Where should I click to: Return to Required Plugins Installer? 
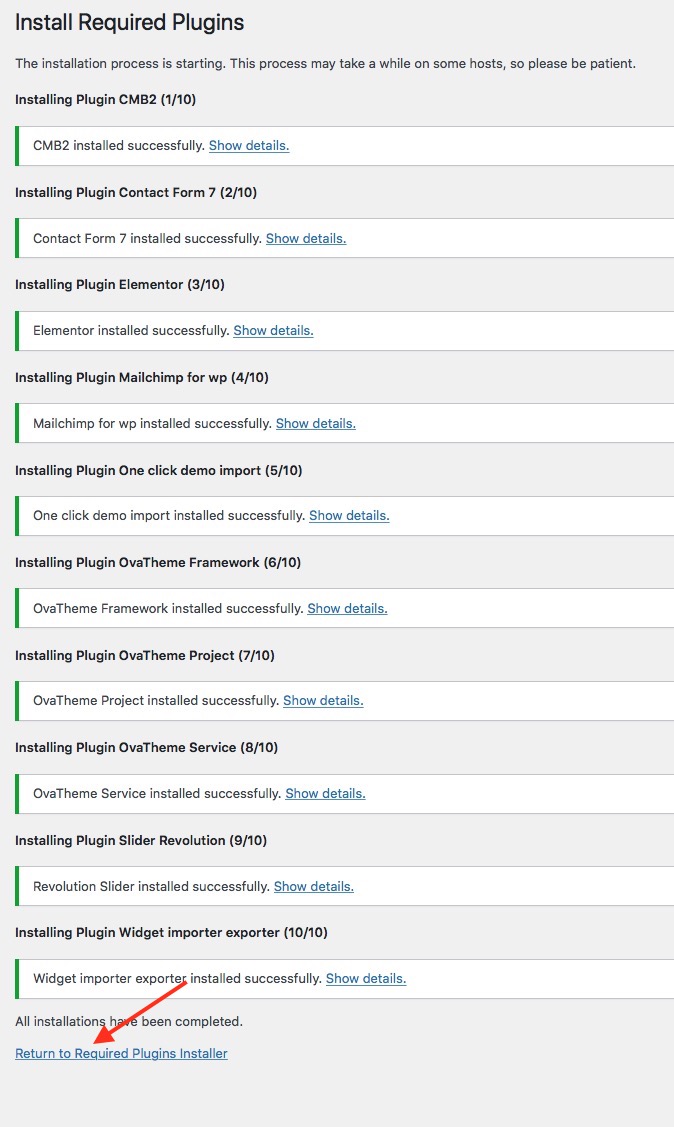[121, 1054]
